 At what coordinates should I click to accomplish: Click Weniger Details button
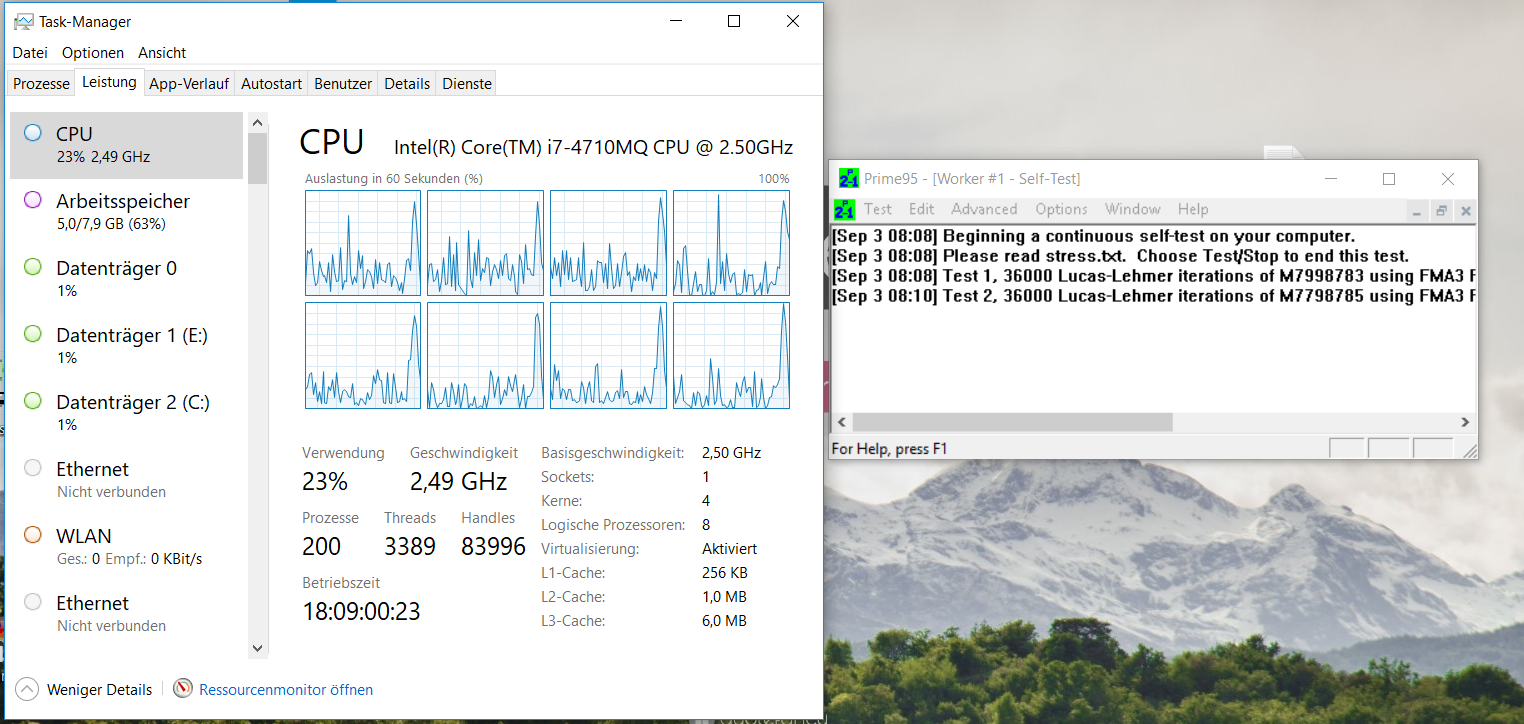tap(85, 689)
